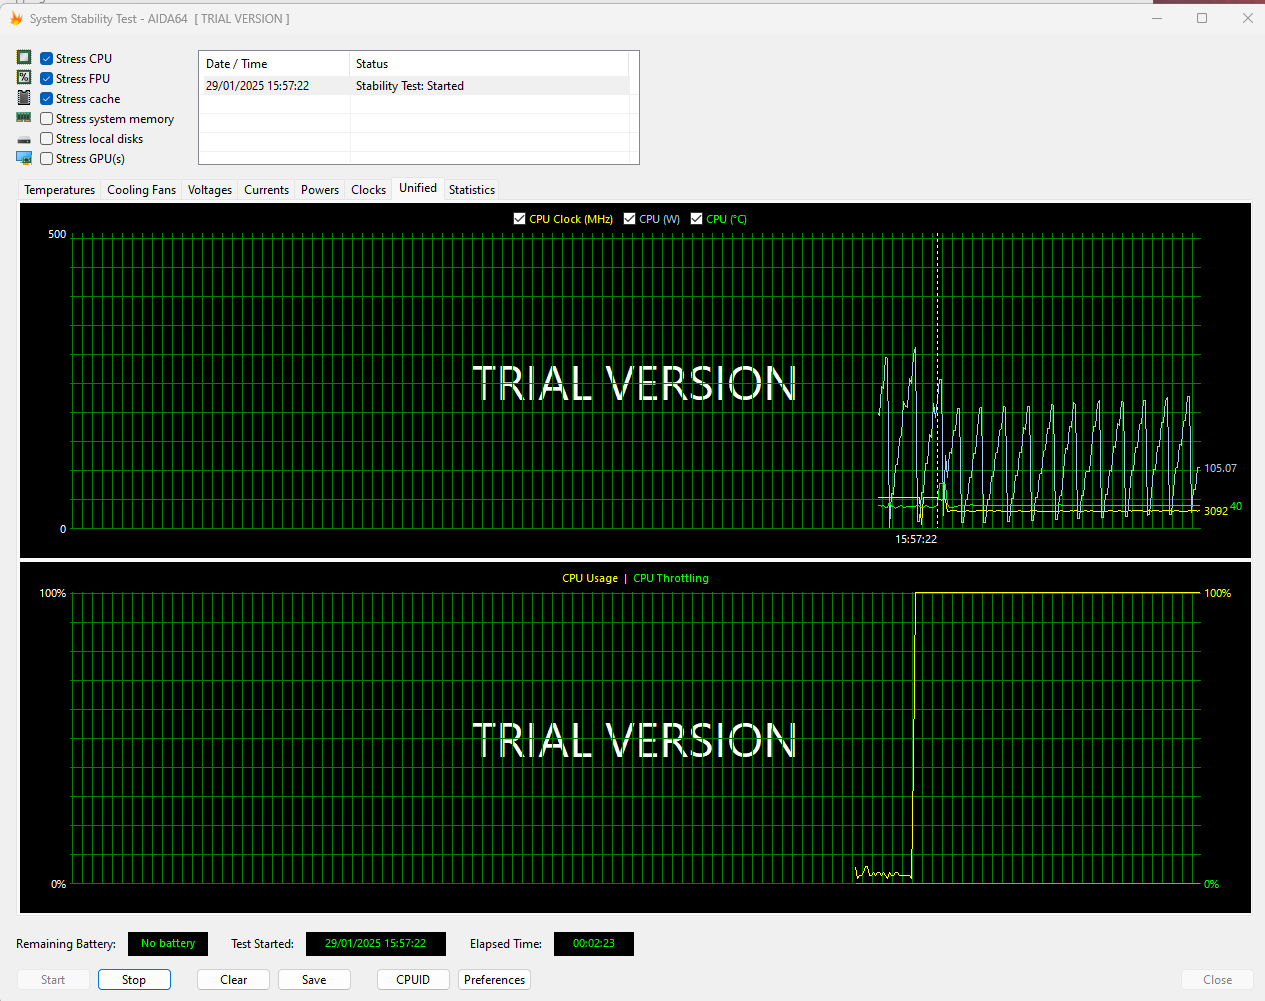The width and height of the screenshot is (1265, 1001).
Task: Click the 15:57:22 time marker on graph
Action: 916,539
